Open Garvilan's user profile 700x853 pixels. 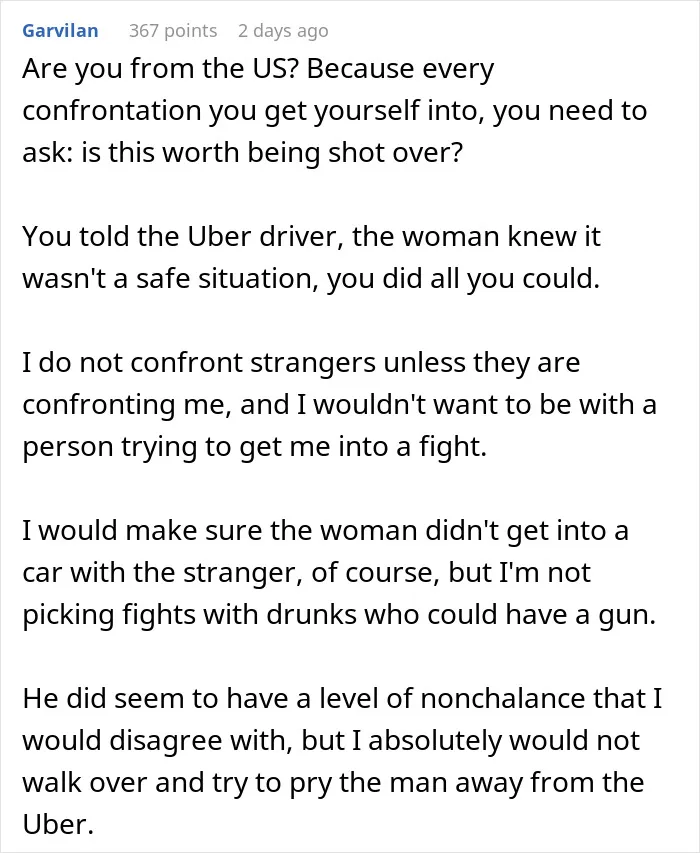click(x=60, y=30)
